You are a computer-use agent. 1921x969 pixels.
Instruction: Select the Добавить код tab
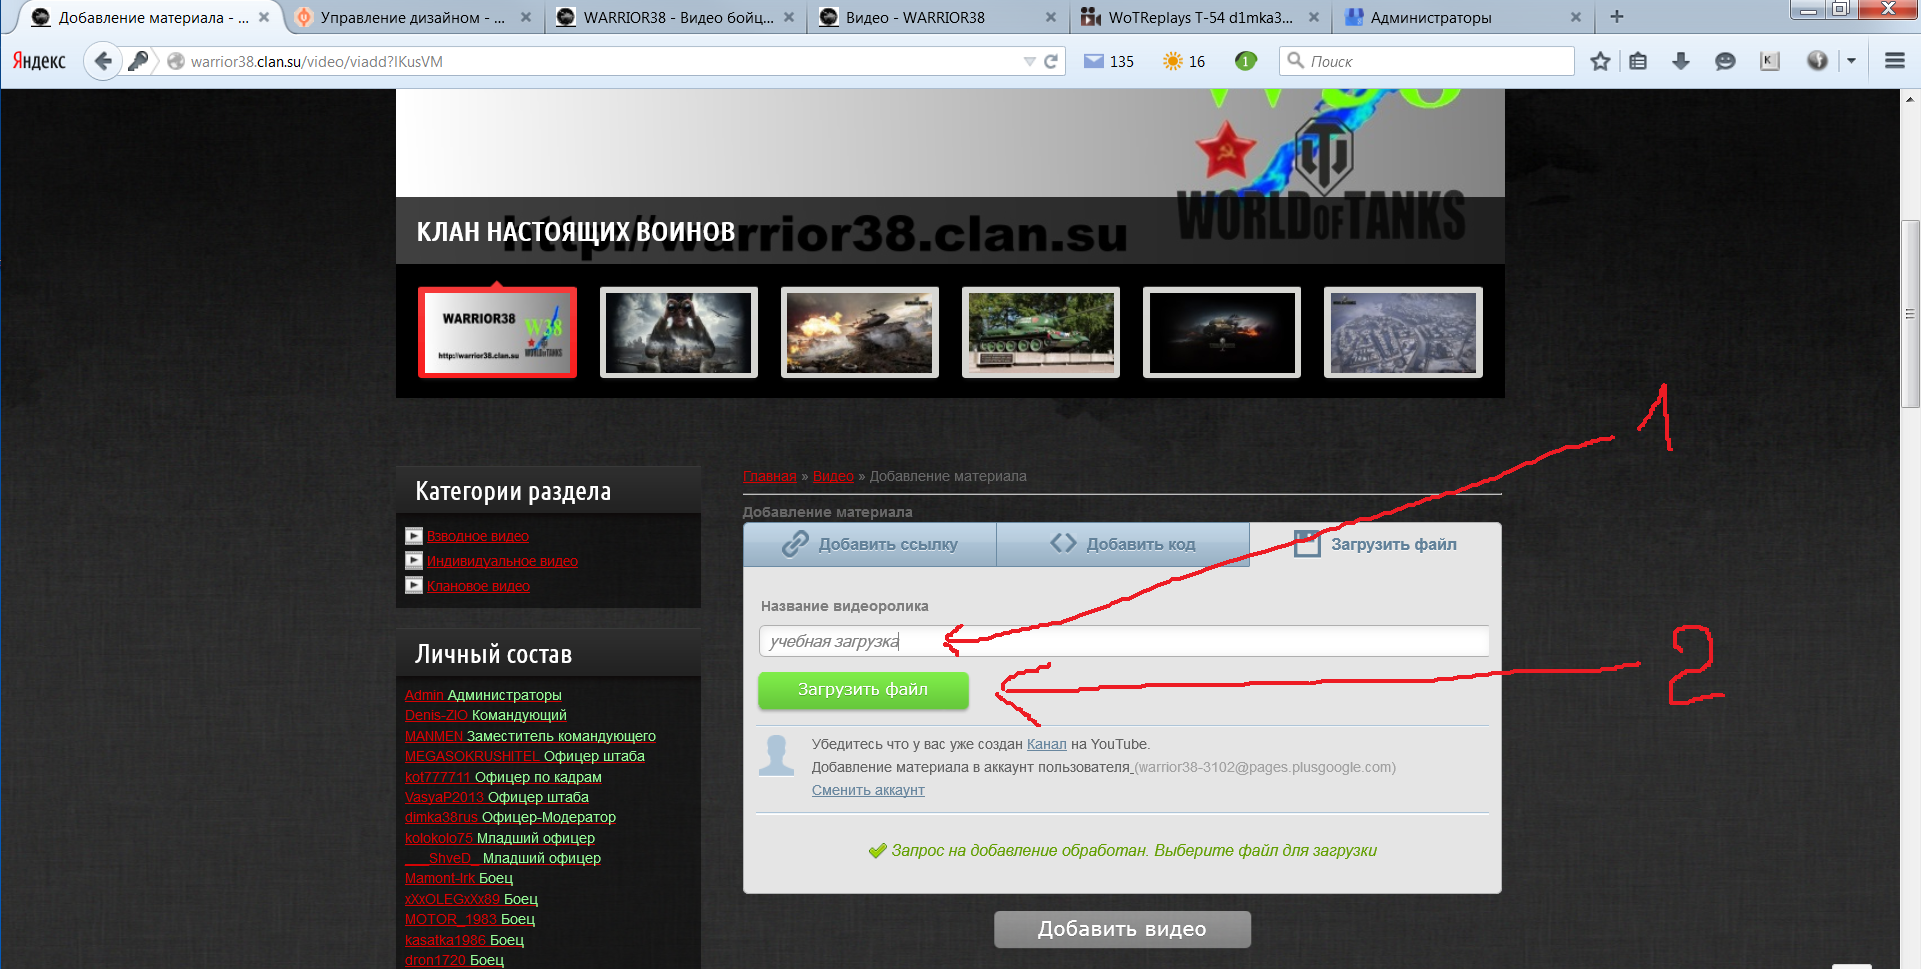coord(1123,544)
